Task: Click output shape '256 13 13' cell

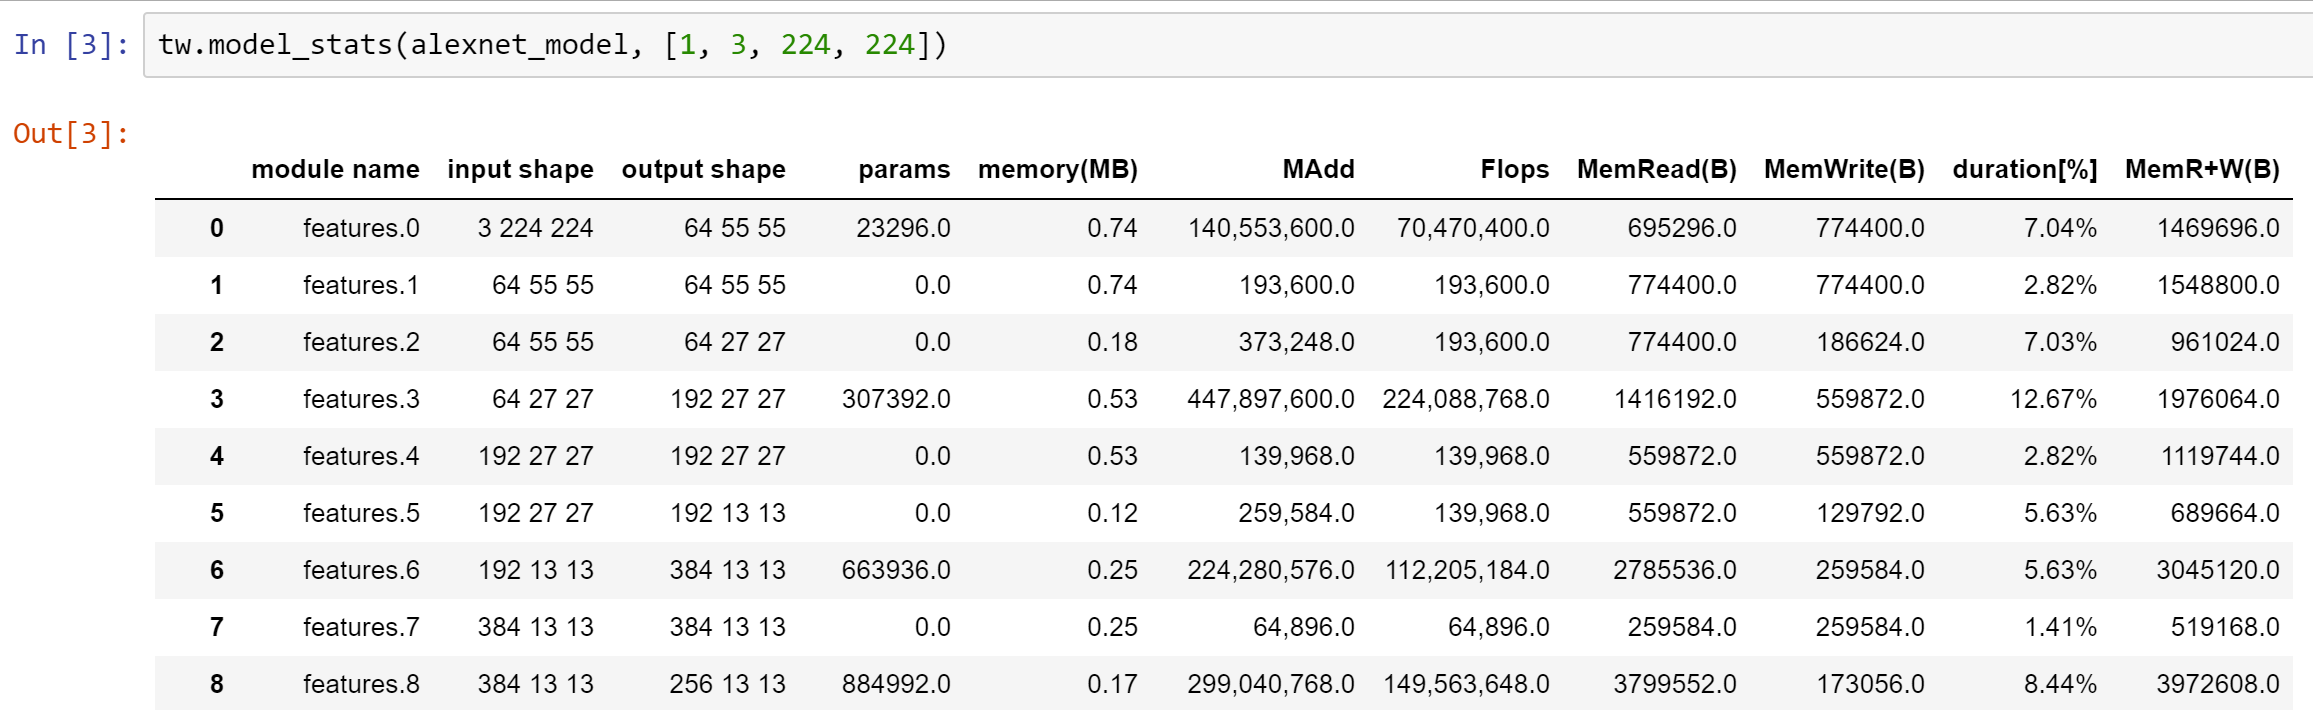Action: point(727,684)
